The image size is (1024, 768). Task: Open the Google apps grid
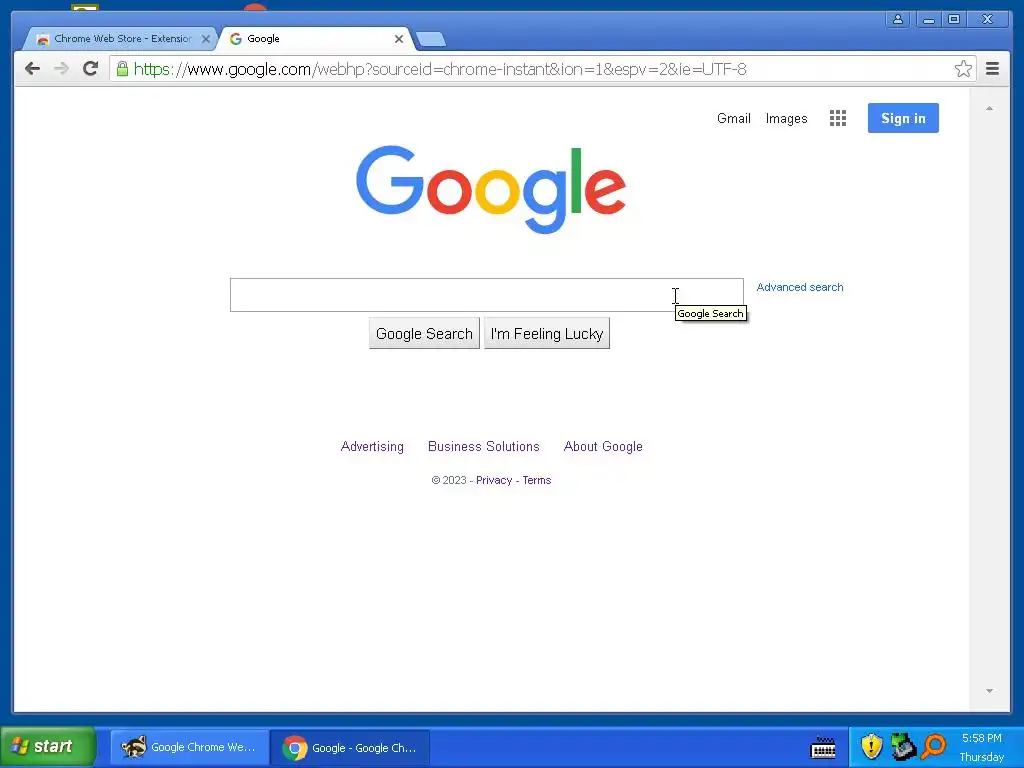click(837, 118)
